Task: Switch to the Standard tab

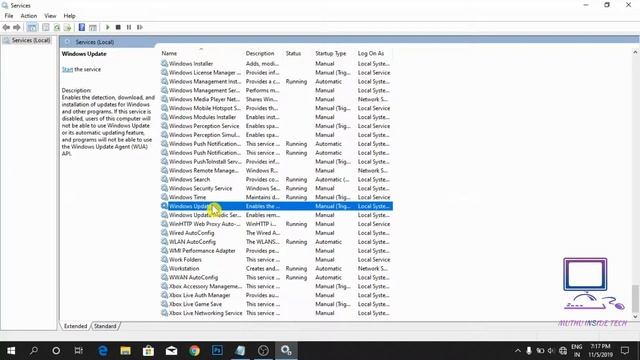Action: tap(105, 326)
